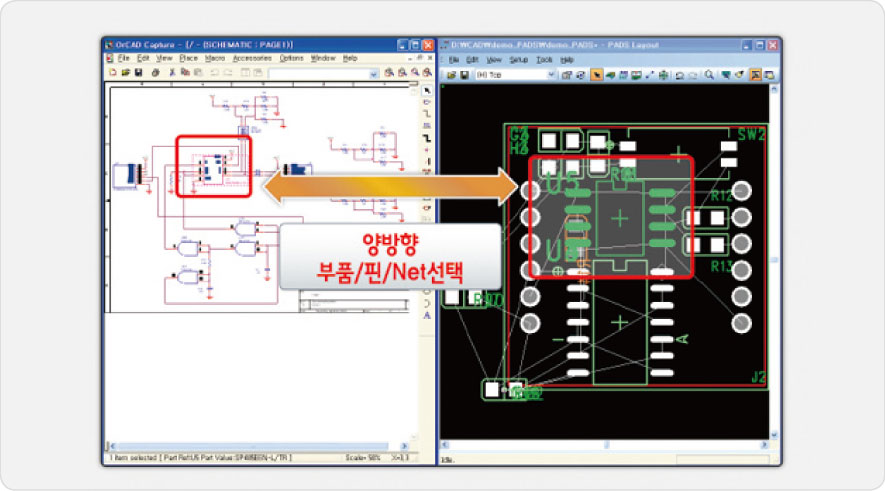The image size is (885, 491).
Task: Toggle the highlighted Select mode button in PADS
Action: tap(597, 75)
